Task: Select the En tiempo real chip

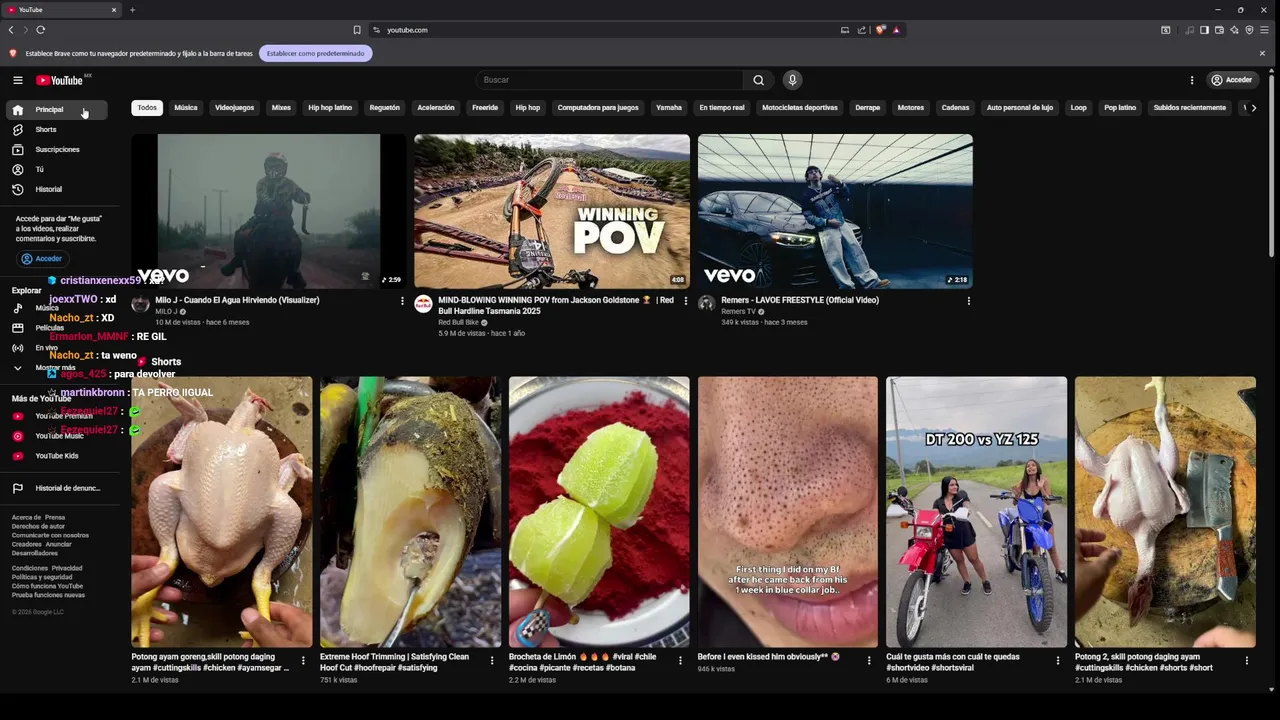Action: [722, 108]
